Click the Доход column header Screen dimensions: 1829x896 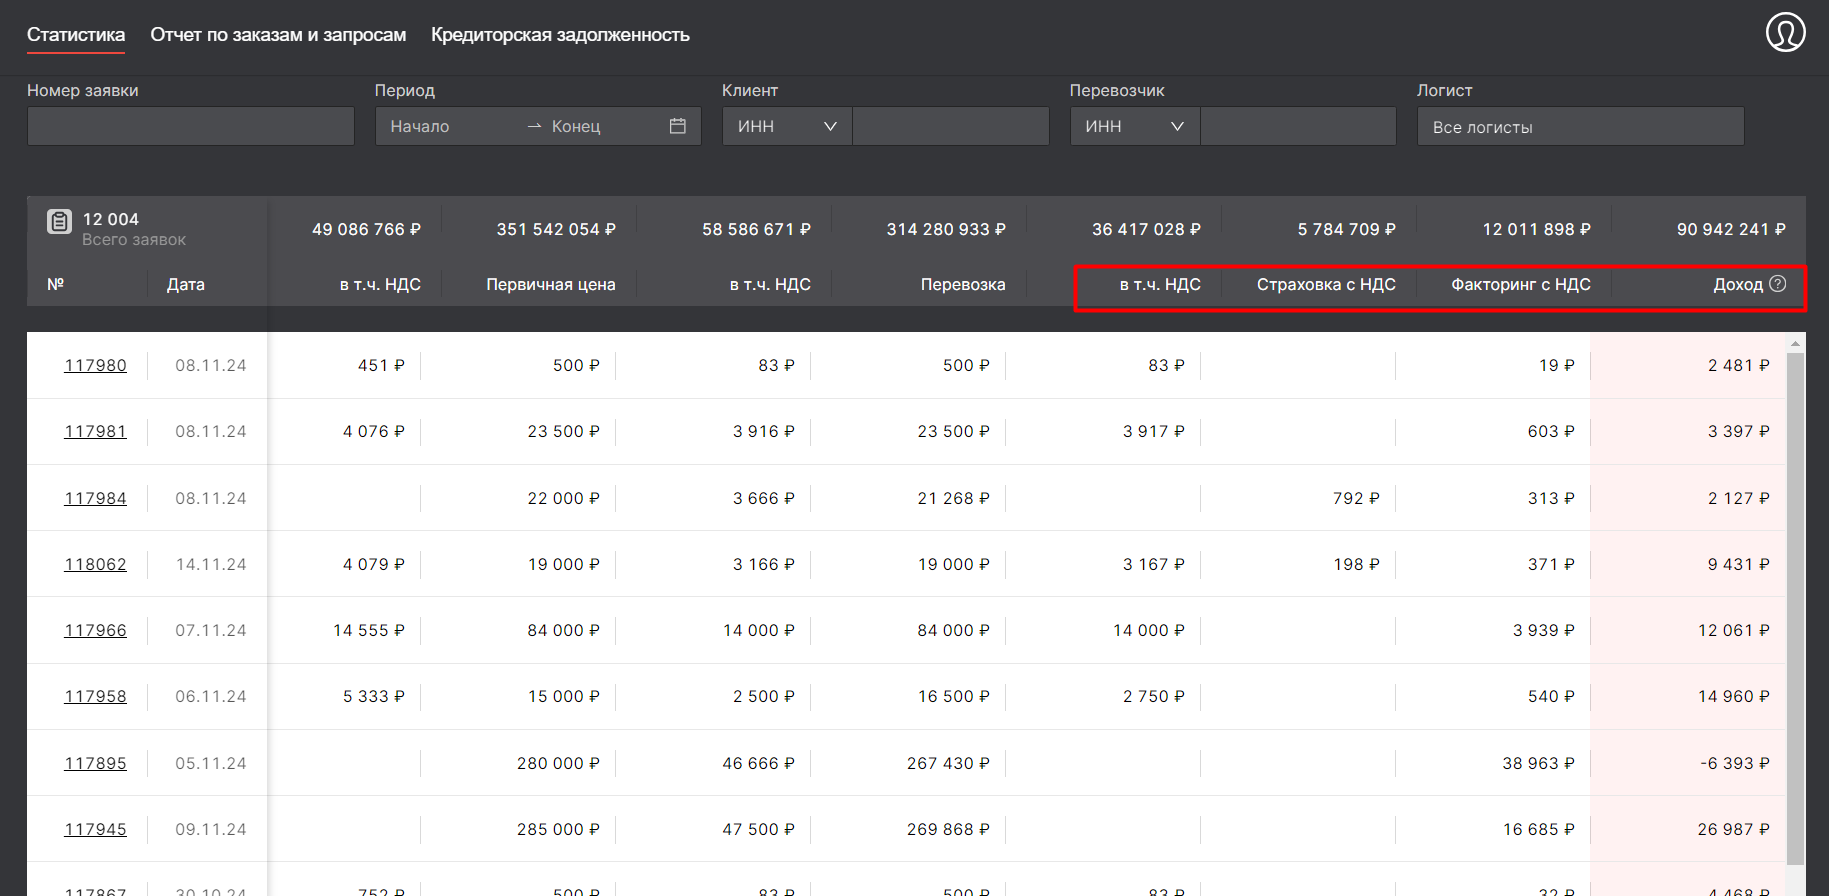[x=1738, y=284]
